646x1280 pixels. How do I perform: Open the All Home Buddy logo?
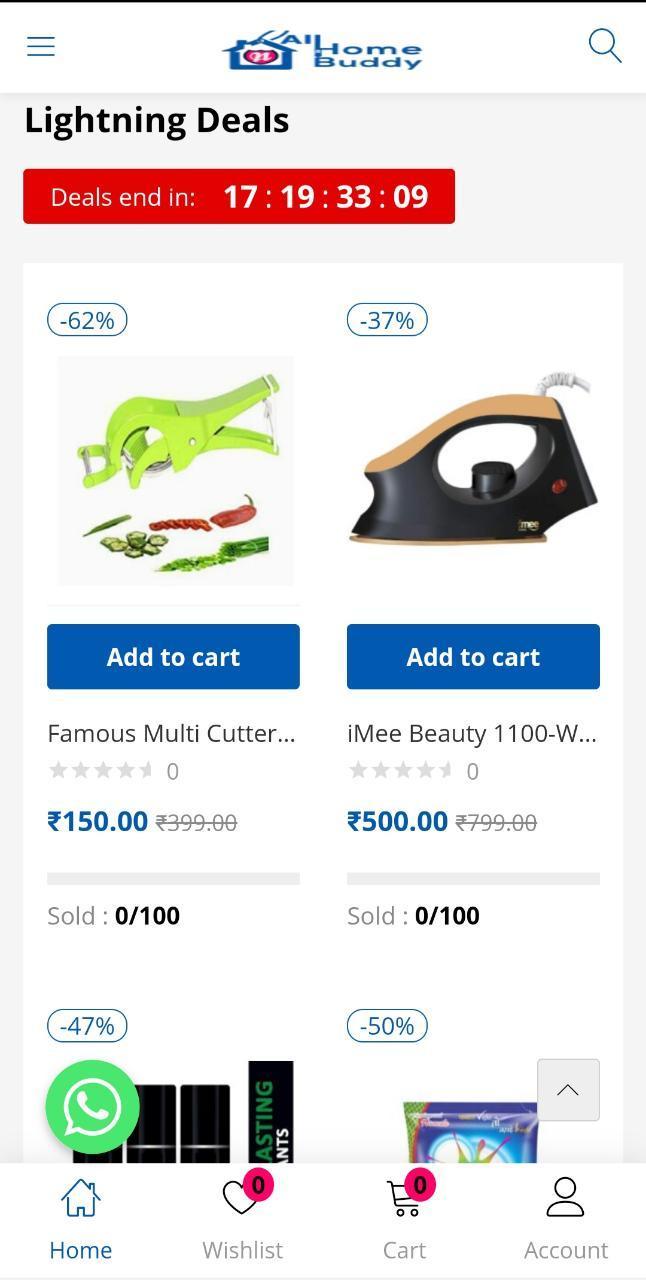coord(322,49)
